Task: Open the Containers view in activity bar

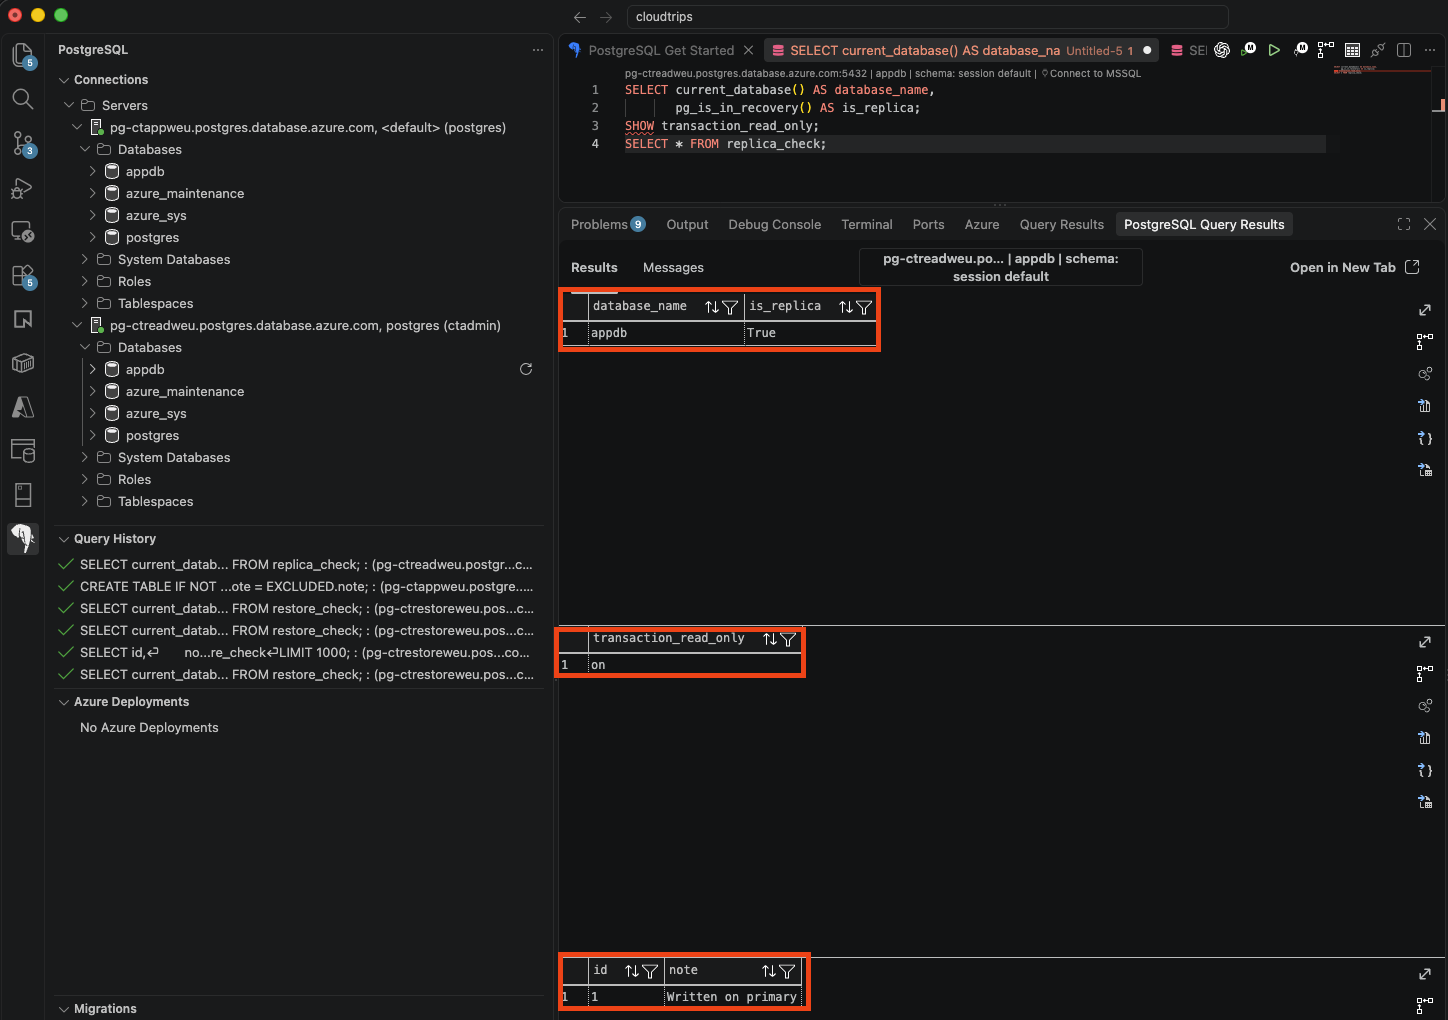Action: [x=22, y=363]
